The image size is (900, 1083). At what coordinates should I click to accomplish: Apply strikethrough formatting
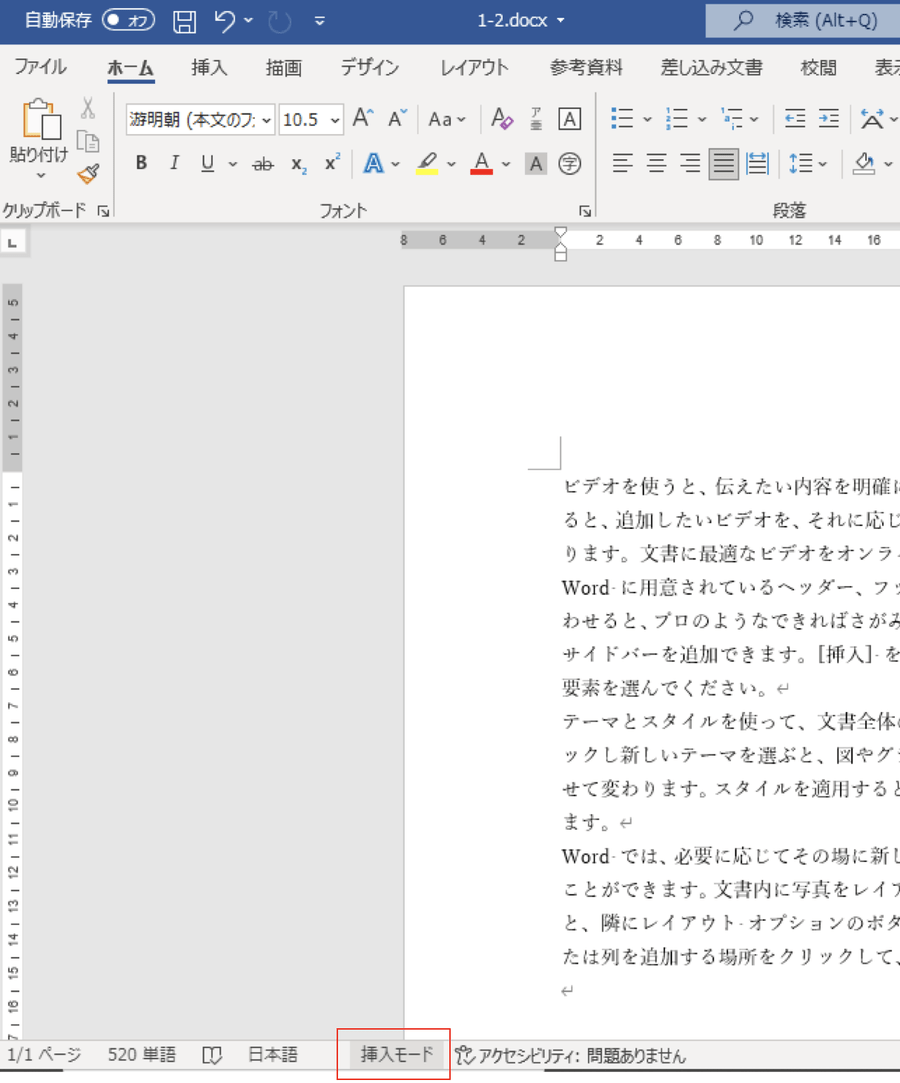tap(263, 164)
